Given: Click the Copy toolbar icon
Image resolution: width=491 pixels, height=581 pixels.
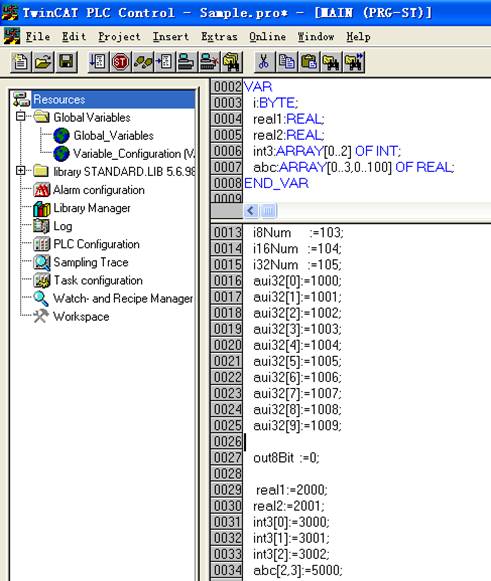Looking at the screenshot, I should coord(287,62).
